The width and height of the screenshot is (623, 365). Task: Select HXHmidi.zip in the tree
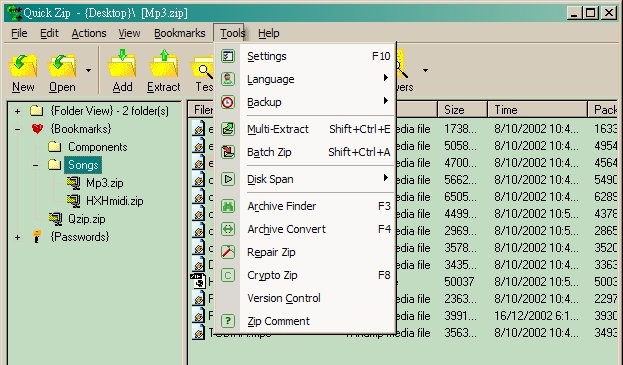click(114, 201)
